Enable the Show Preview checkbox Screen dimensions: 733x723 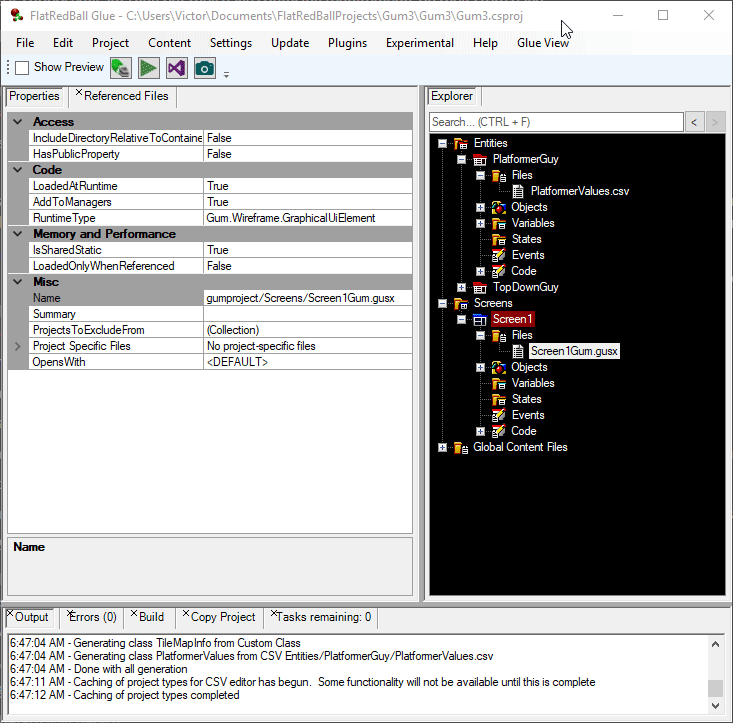[x=22, y=68]
